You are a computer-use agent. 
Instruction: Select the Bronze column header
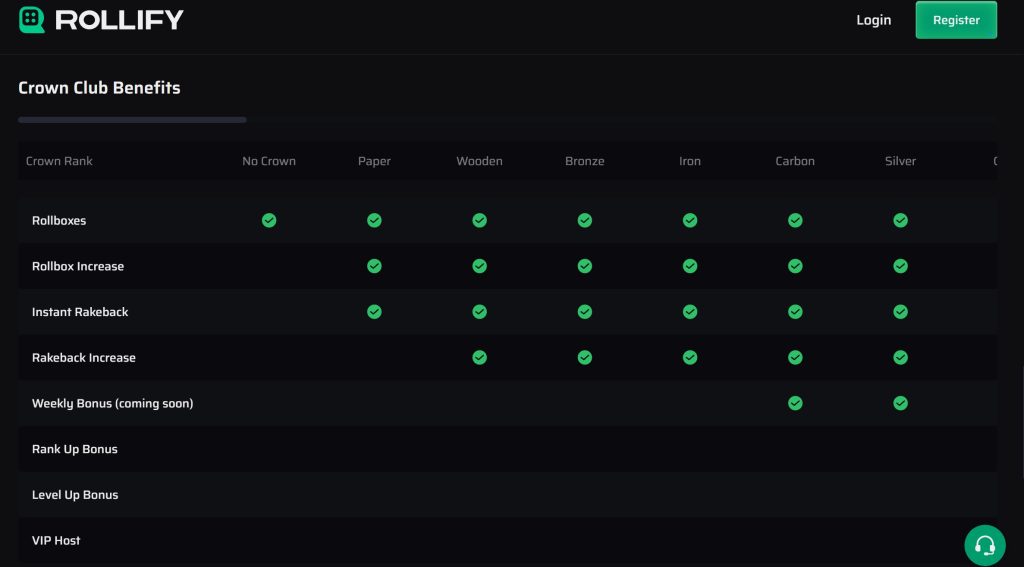(585, 161)
